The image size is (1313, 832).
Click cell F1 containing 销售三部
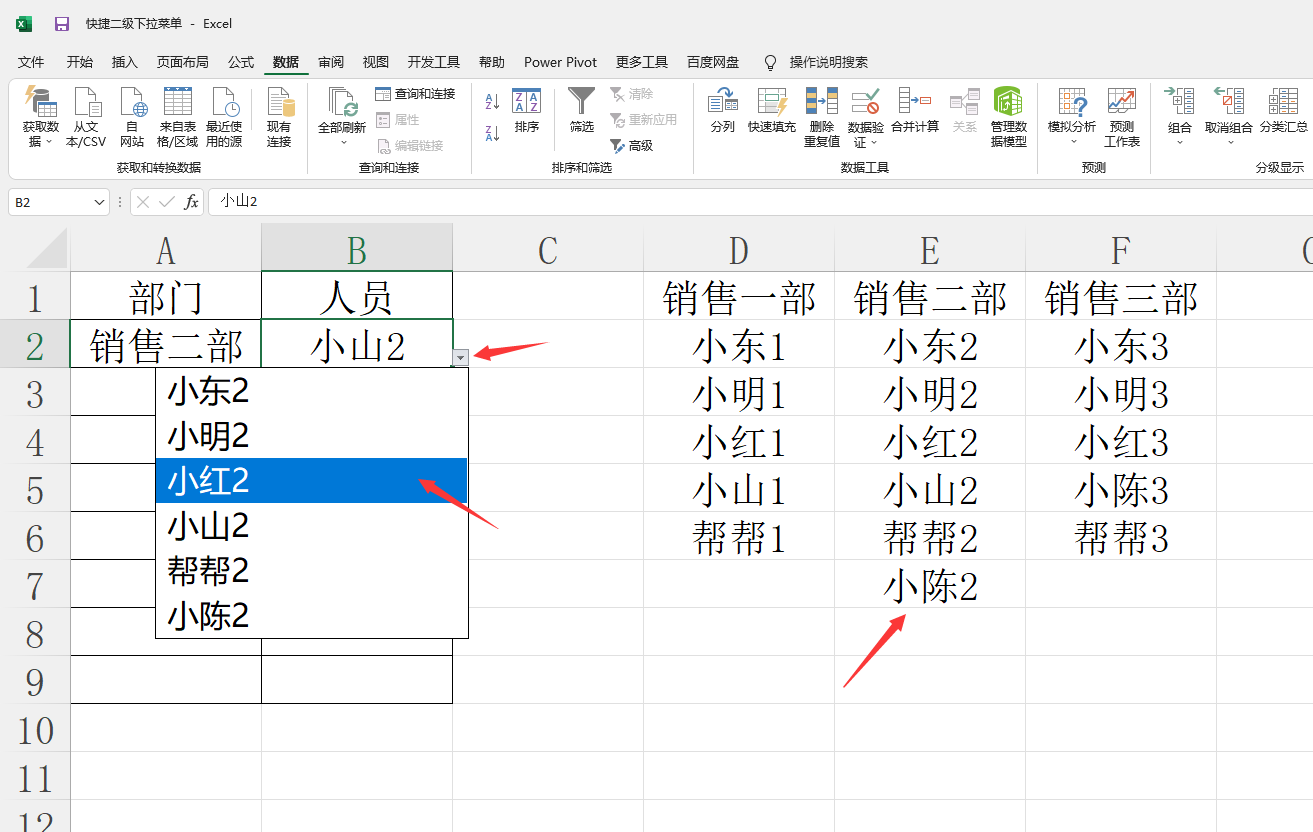[x=1121, y=297]
